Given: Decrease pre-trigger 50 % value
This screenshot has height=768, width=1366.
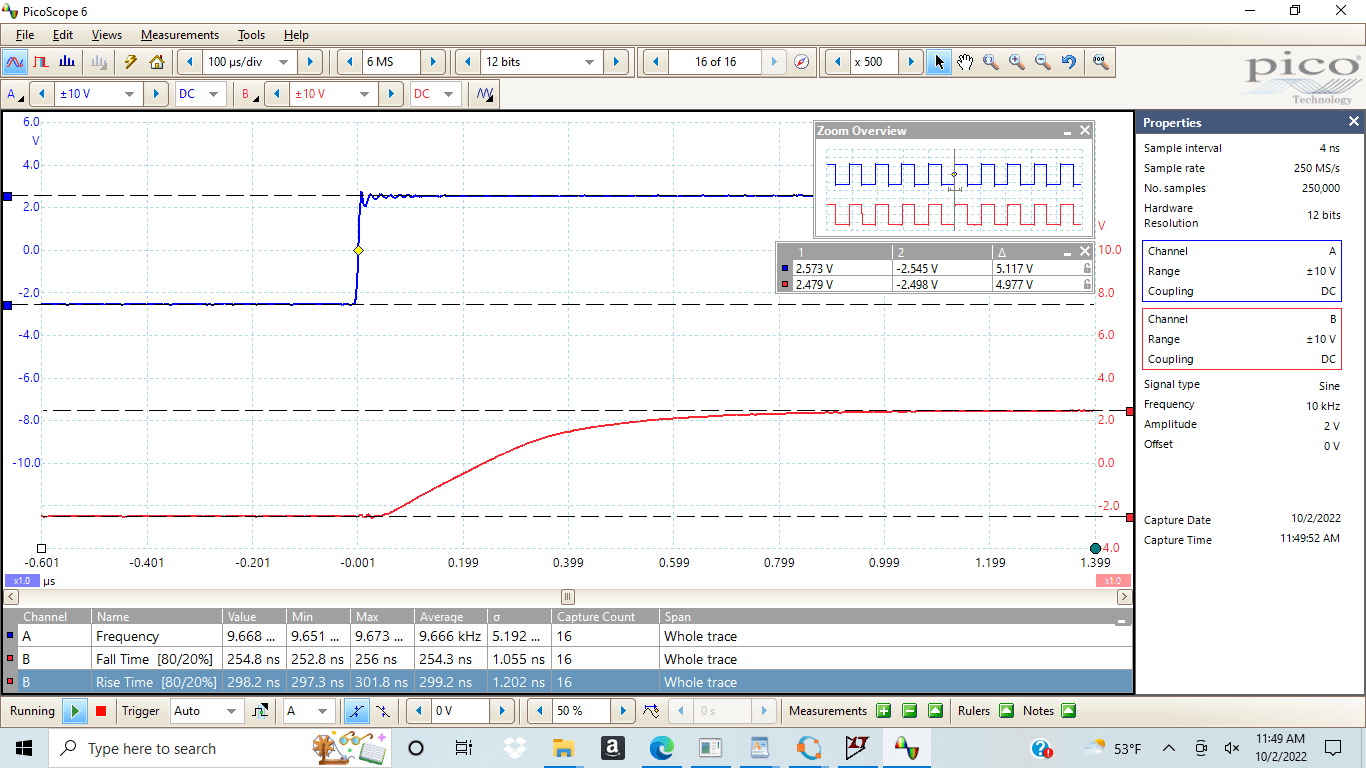Looking at the screenshot, I should click(x=538, y=711).
